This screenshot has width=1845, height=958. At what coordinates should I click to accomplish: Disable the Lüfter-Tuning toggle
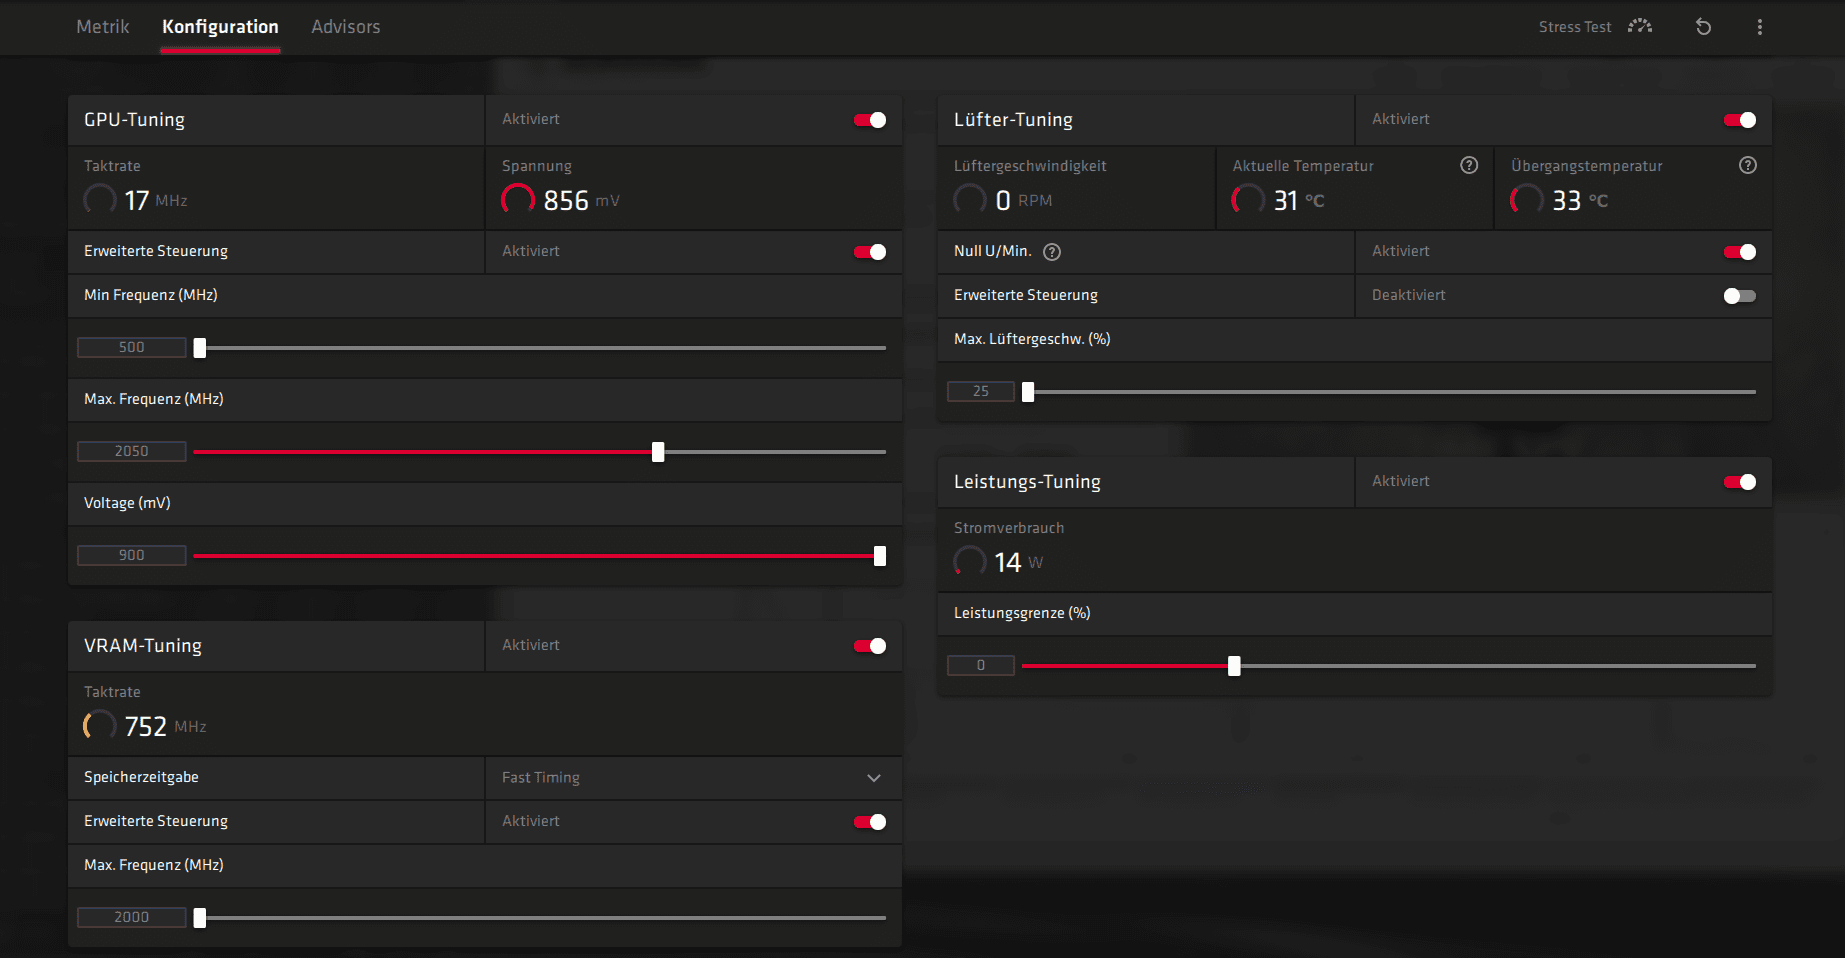pyautogui.click(x=1740, y=120)
